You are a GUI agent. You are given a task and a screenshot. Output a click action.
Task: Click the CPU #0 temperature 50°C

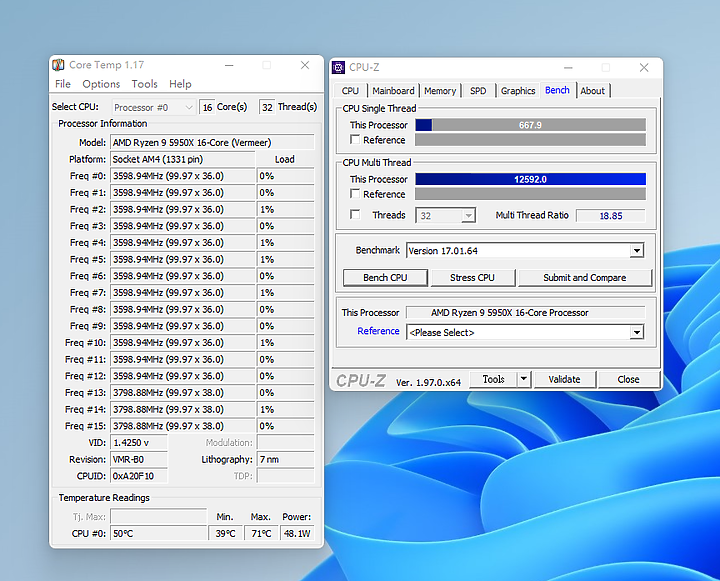tap(158, 534)
